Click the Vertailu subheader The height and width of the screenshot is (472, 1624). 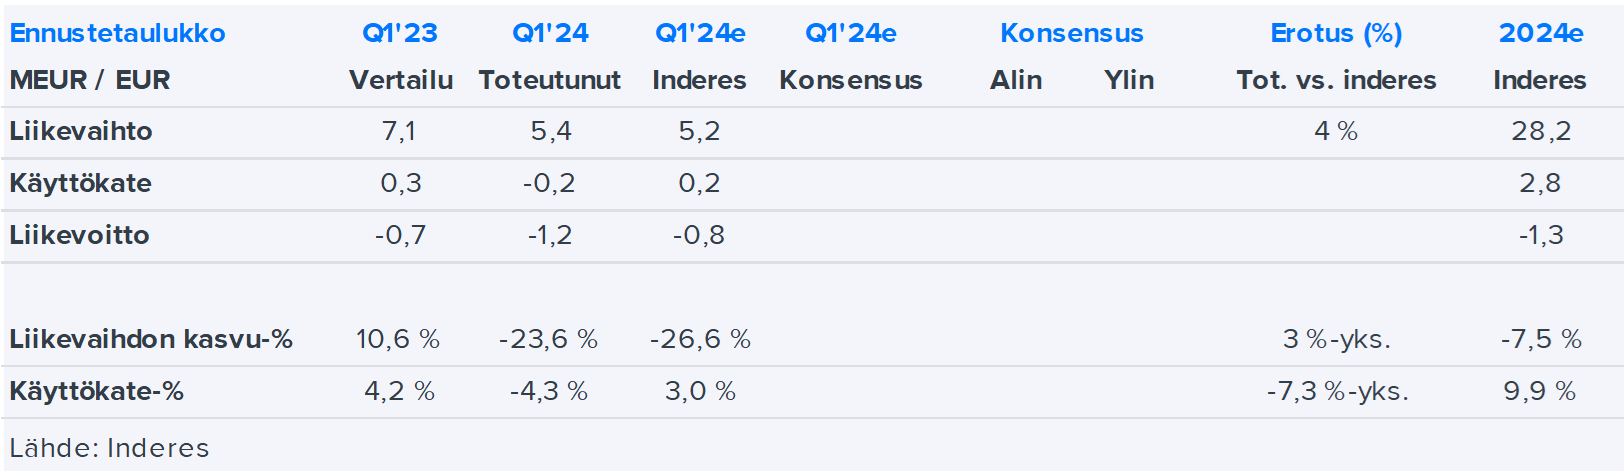(x=400, y=80)
